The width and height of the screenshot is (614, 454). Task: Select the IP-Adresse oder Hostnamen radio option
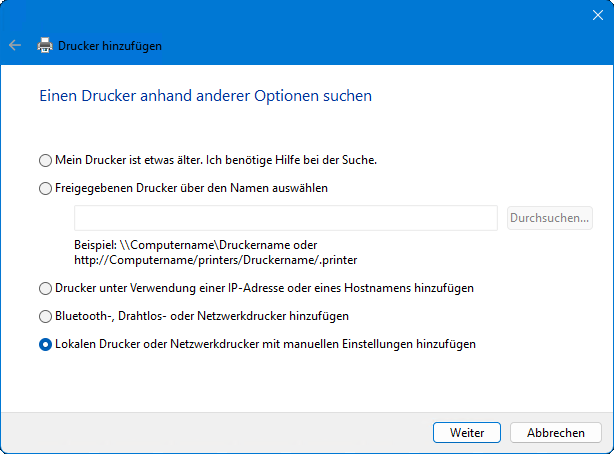coord(44,288)
